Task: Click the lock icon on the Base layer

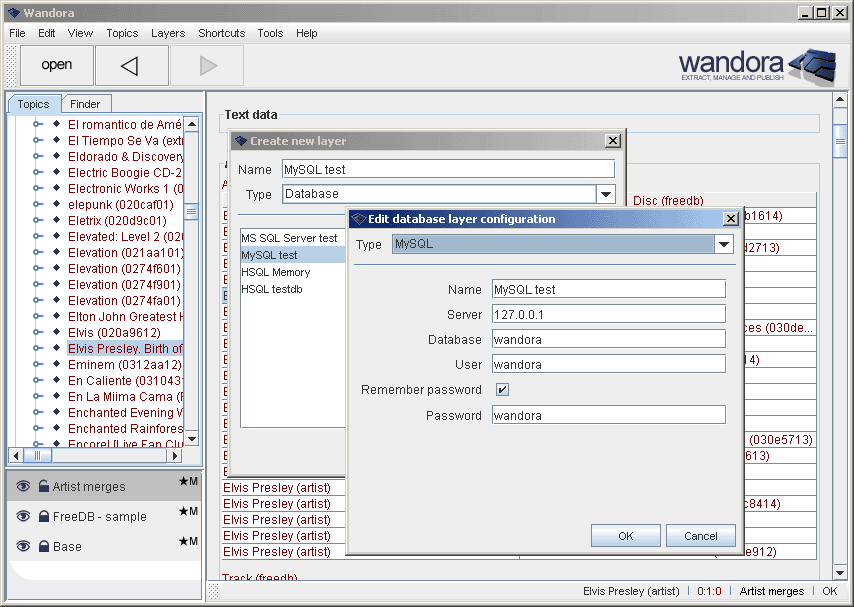Action: pos(44,547)
